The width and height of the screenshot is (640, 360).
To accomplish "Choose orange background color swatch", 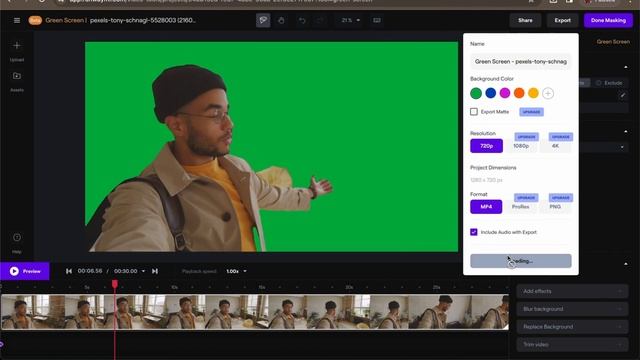I will (x=519, y=93).
